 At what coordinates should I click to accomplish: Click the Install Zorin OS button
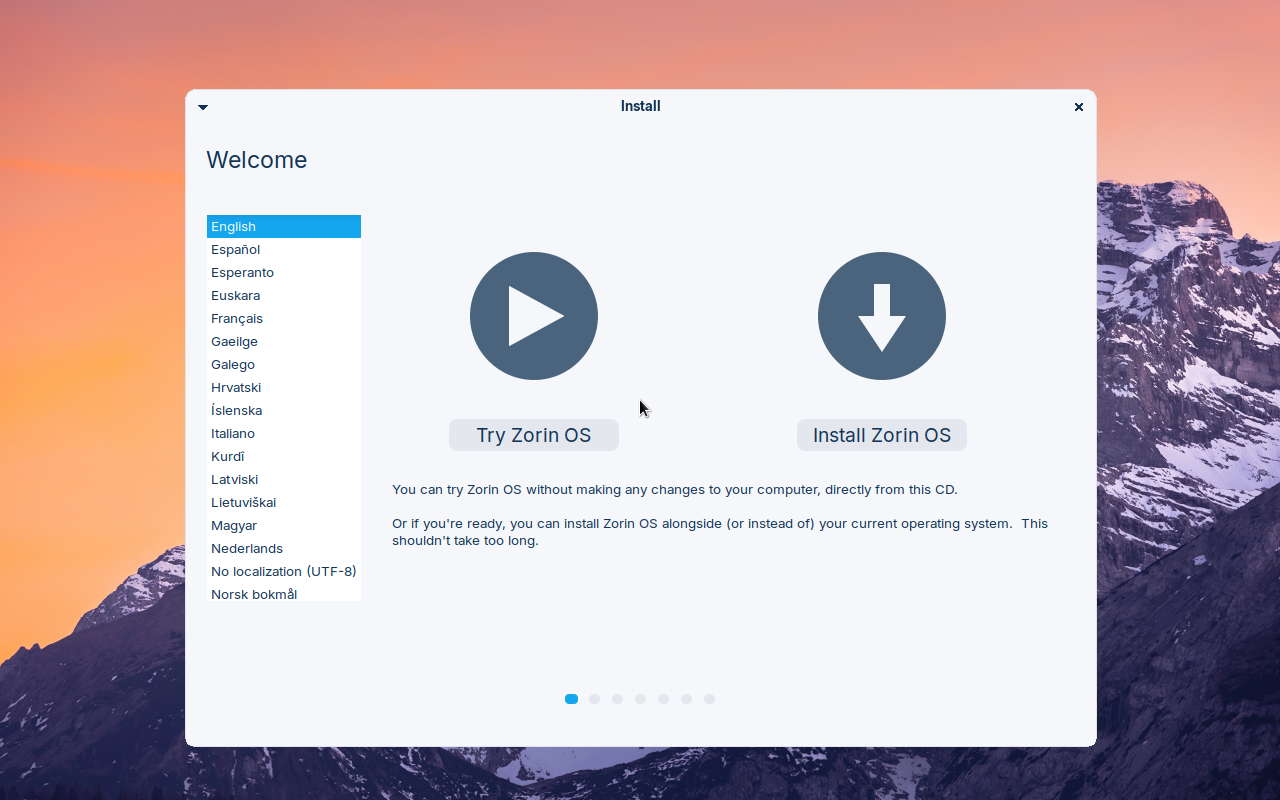pos(882,435)
